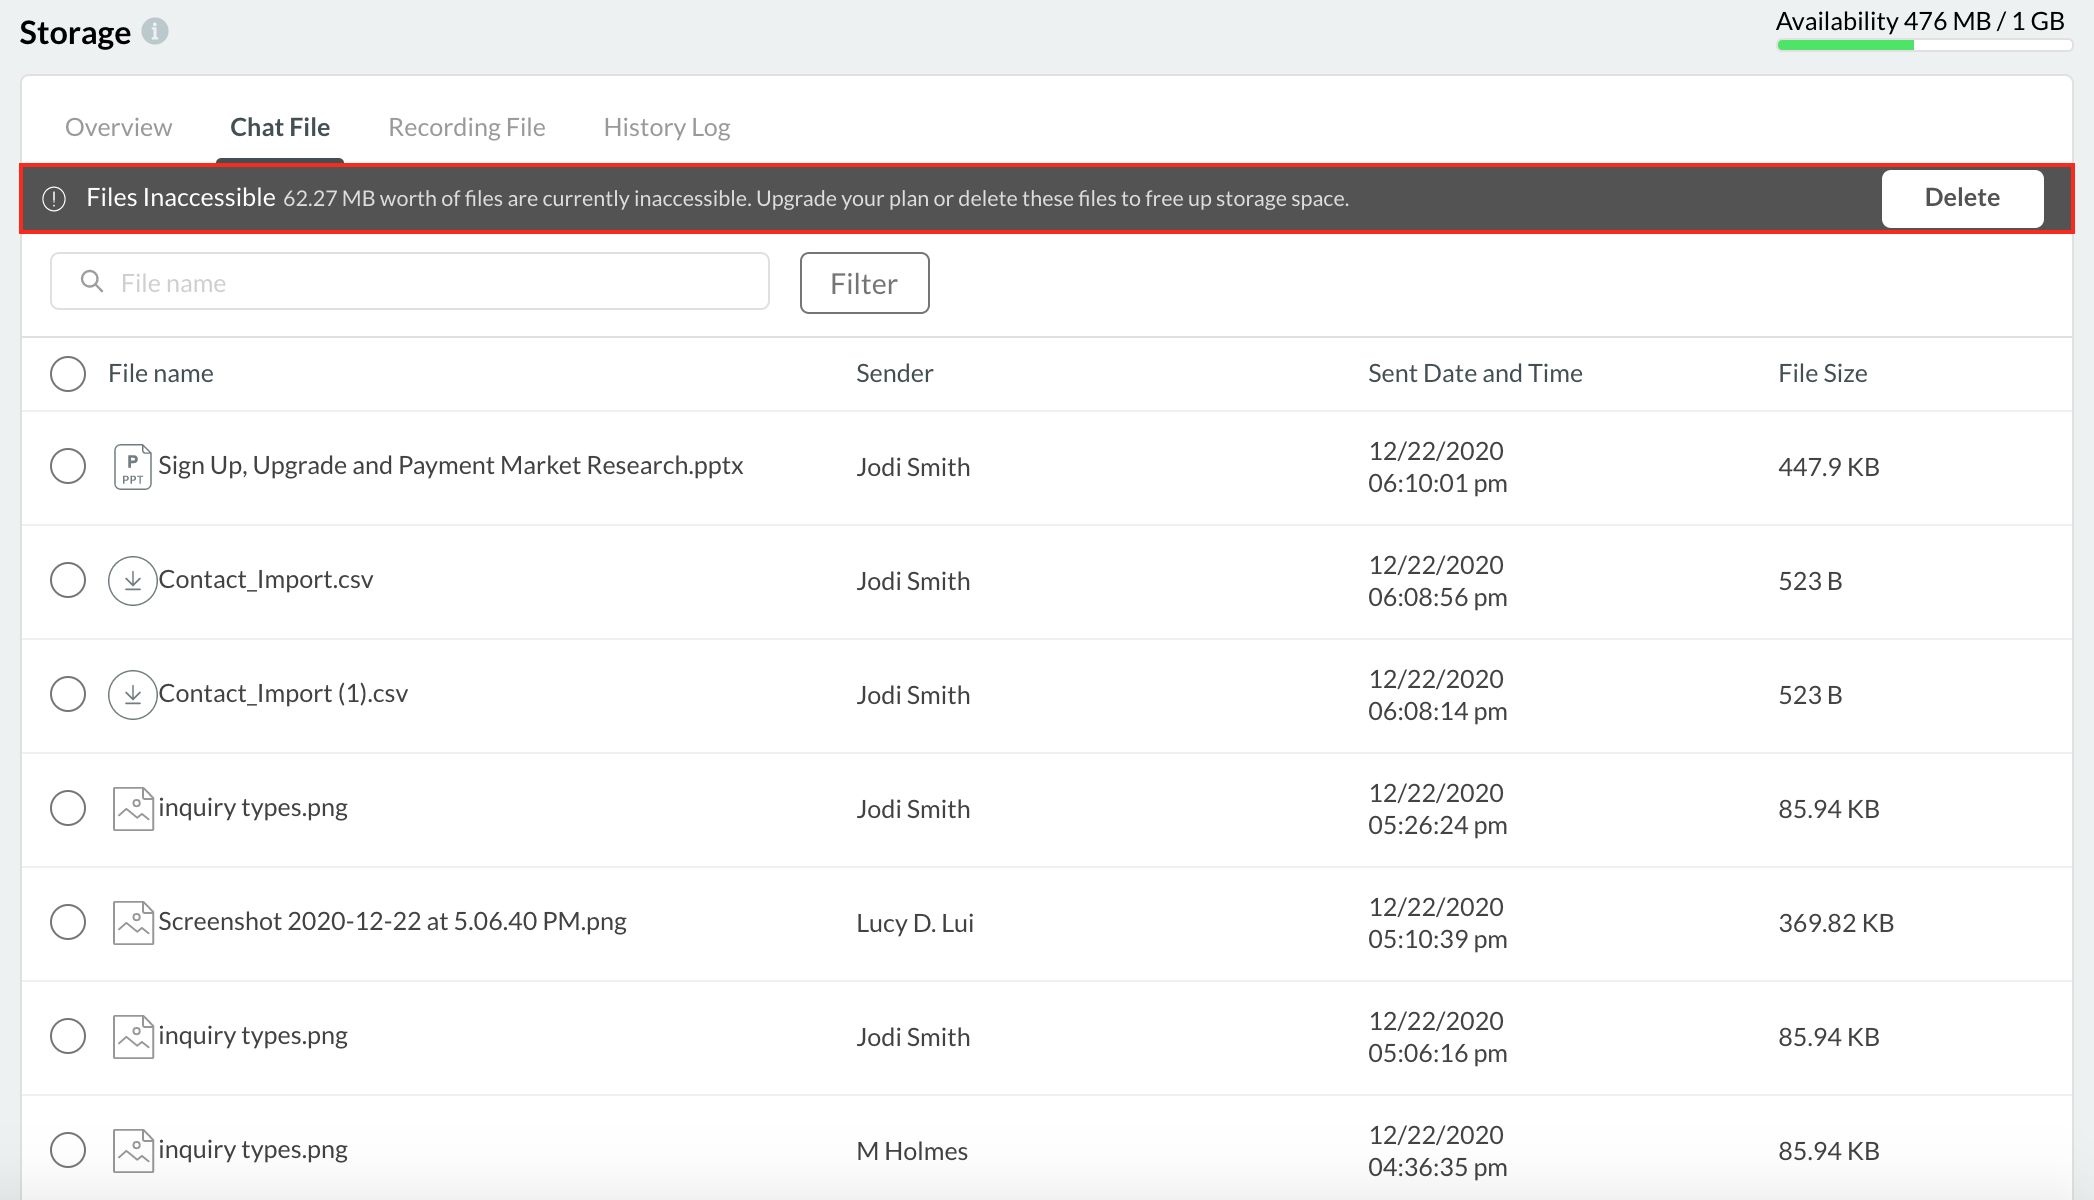Viewport: 2094px width, 1200px height.
Task: Click image icon of inquiry types.png sent 05:26:24 pm
Action: pos(133,809)
